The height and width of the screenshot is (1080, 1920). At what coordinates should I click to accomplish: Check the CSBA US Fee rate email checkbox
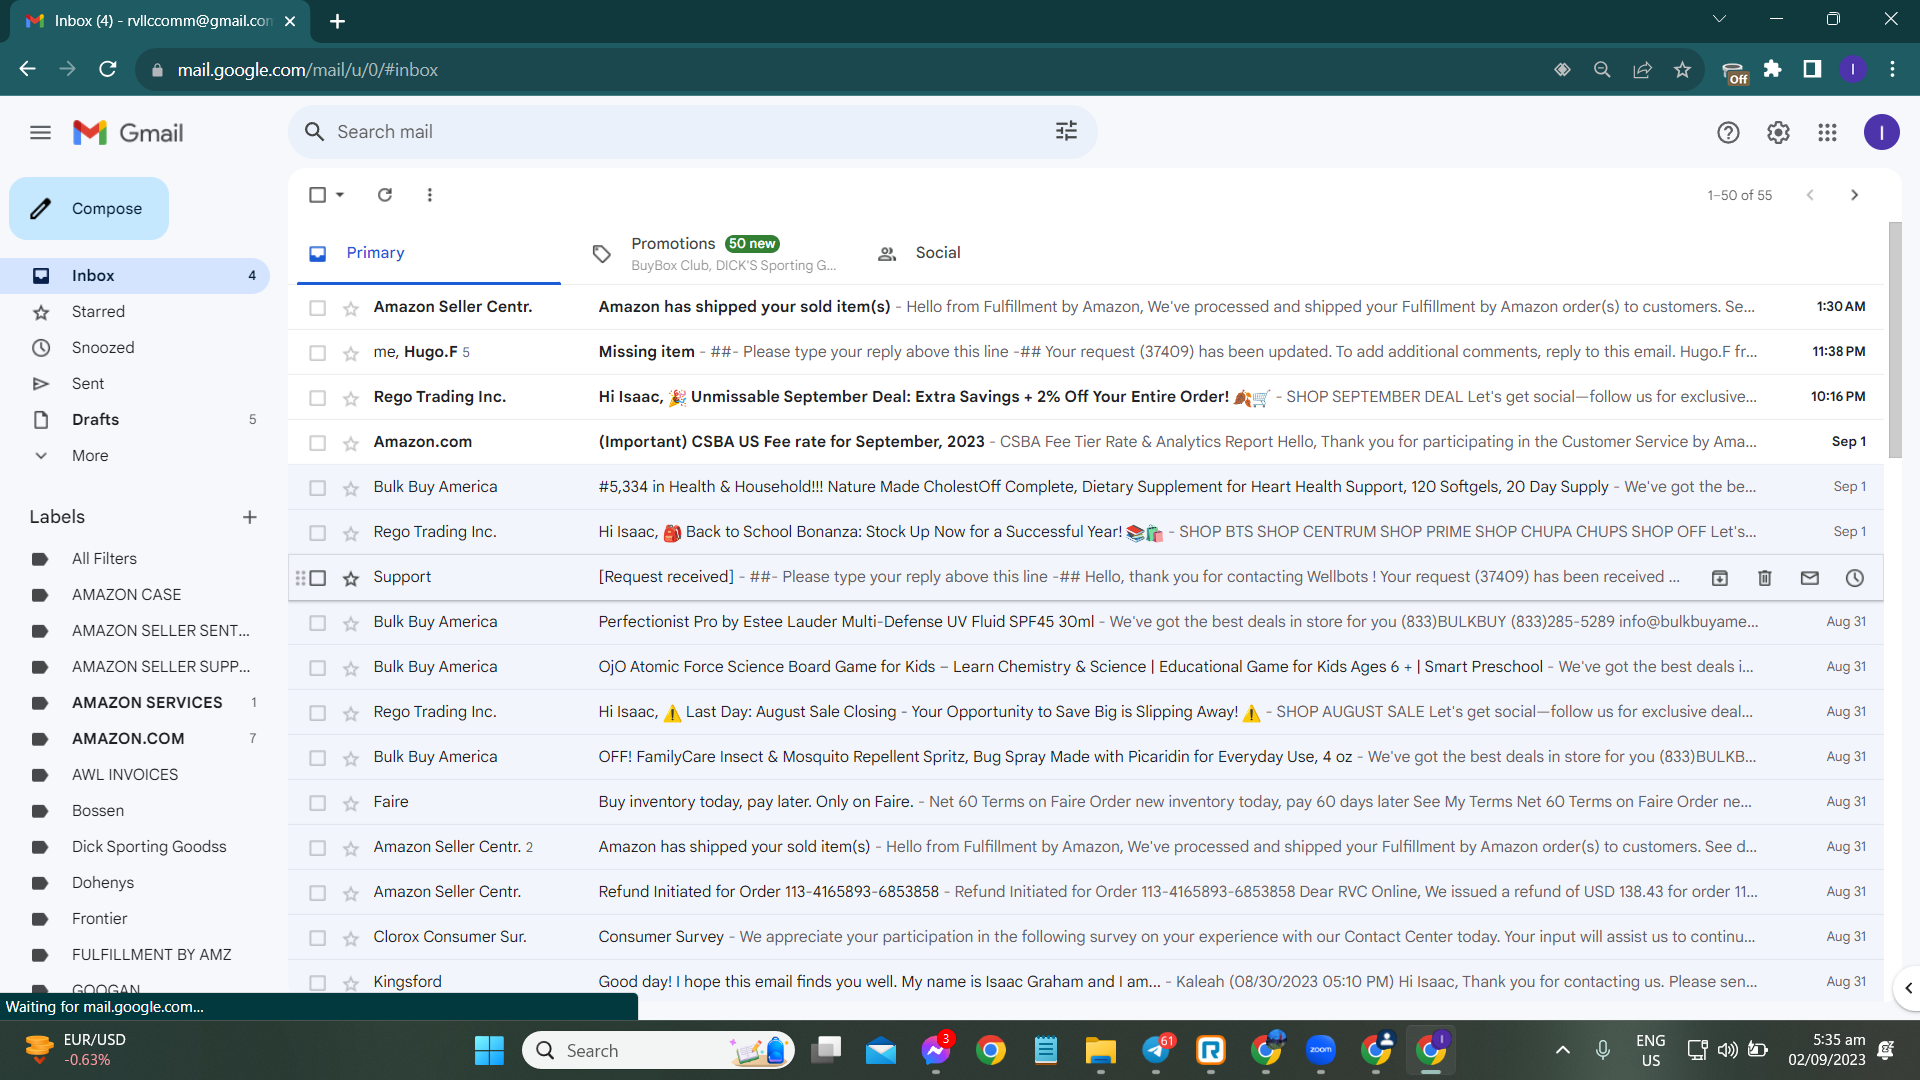pyautogui.click(x=318, y=443)
